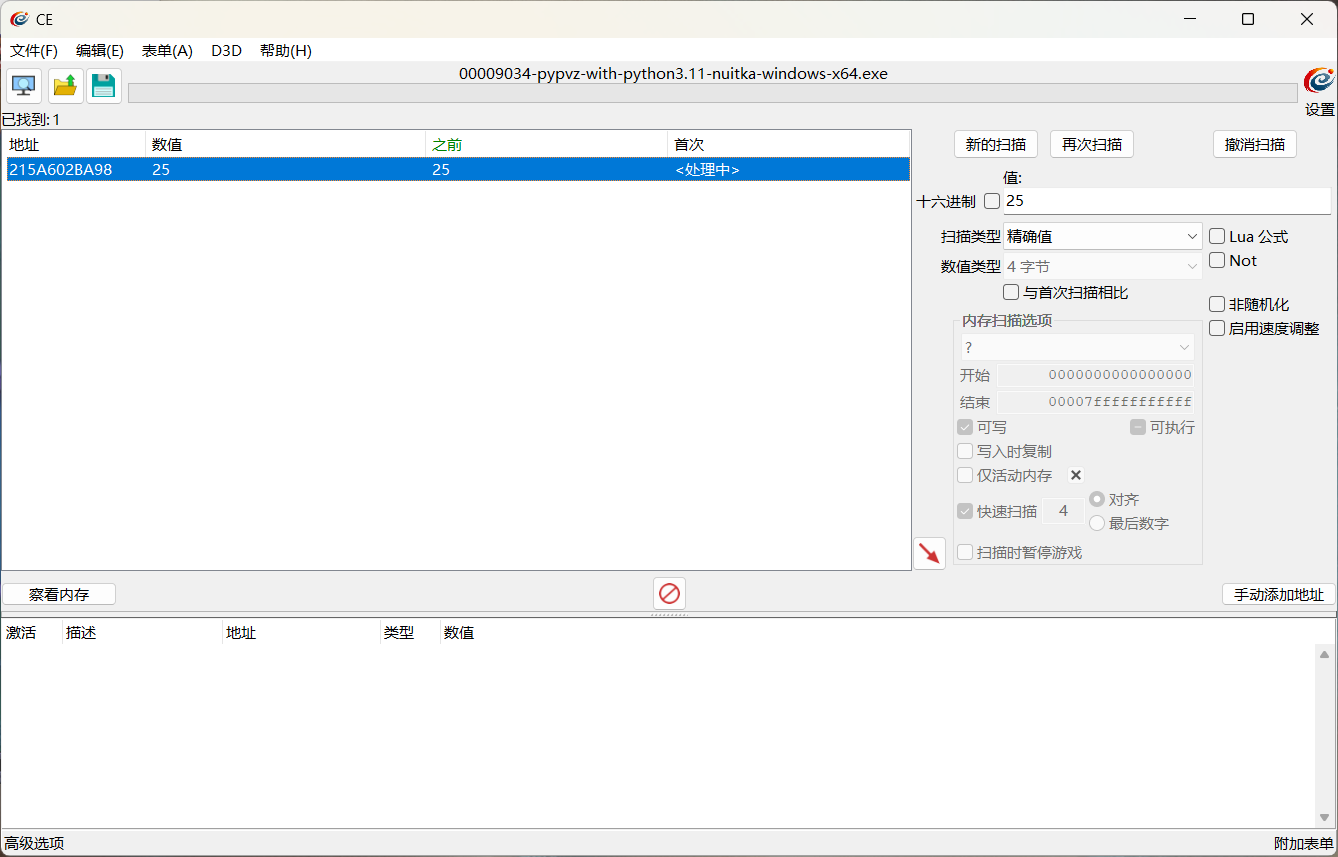This screenshot has height=857, width=1338.
Task: Open the 数值类型 dropdown showing 4 字节
Action: [x=1102, y=267]
